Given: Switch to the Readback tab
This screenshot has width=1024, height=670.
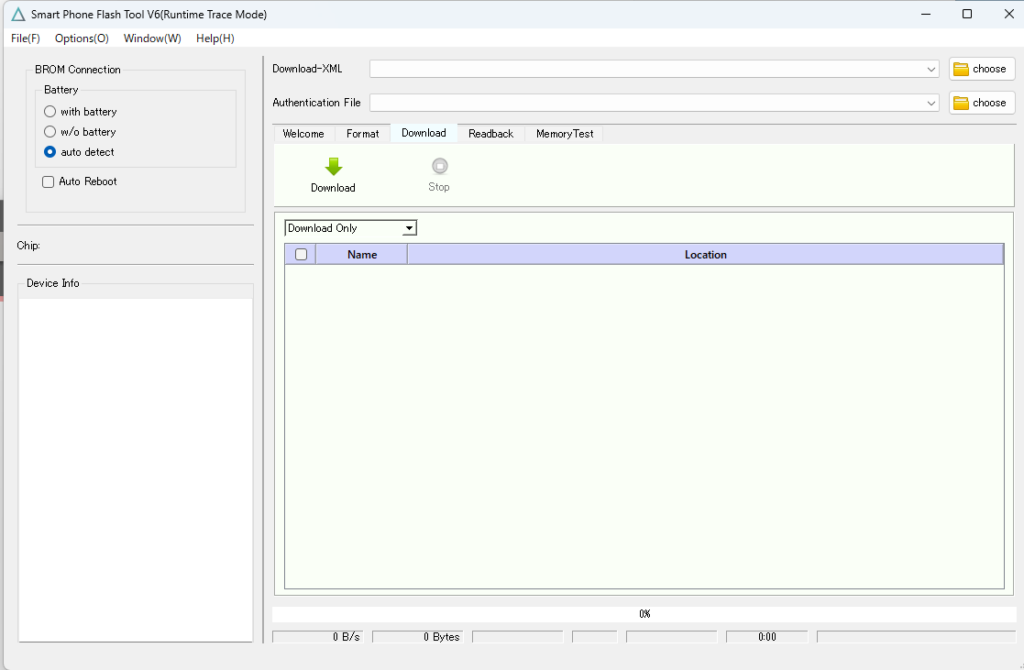Looking at the screenshot, I should (x=490, y=134).
